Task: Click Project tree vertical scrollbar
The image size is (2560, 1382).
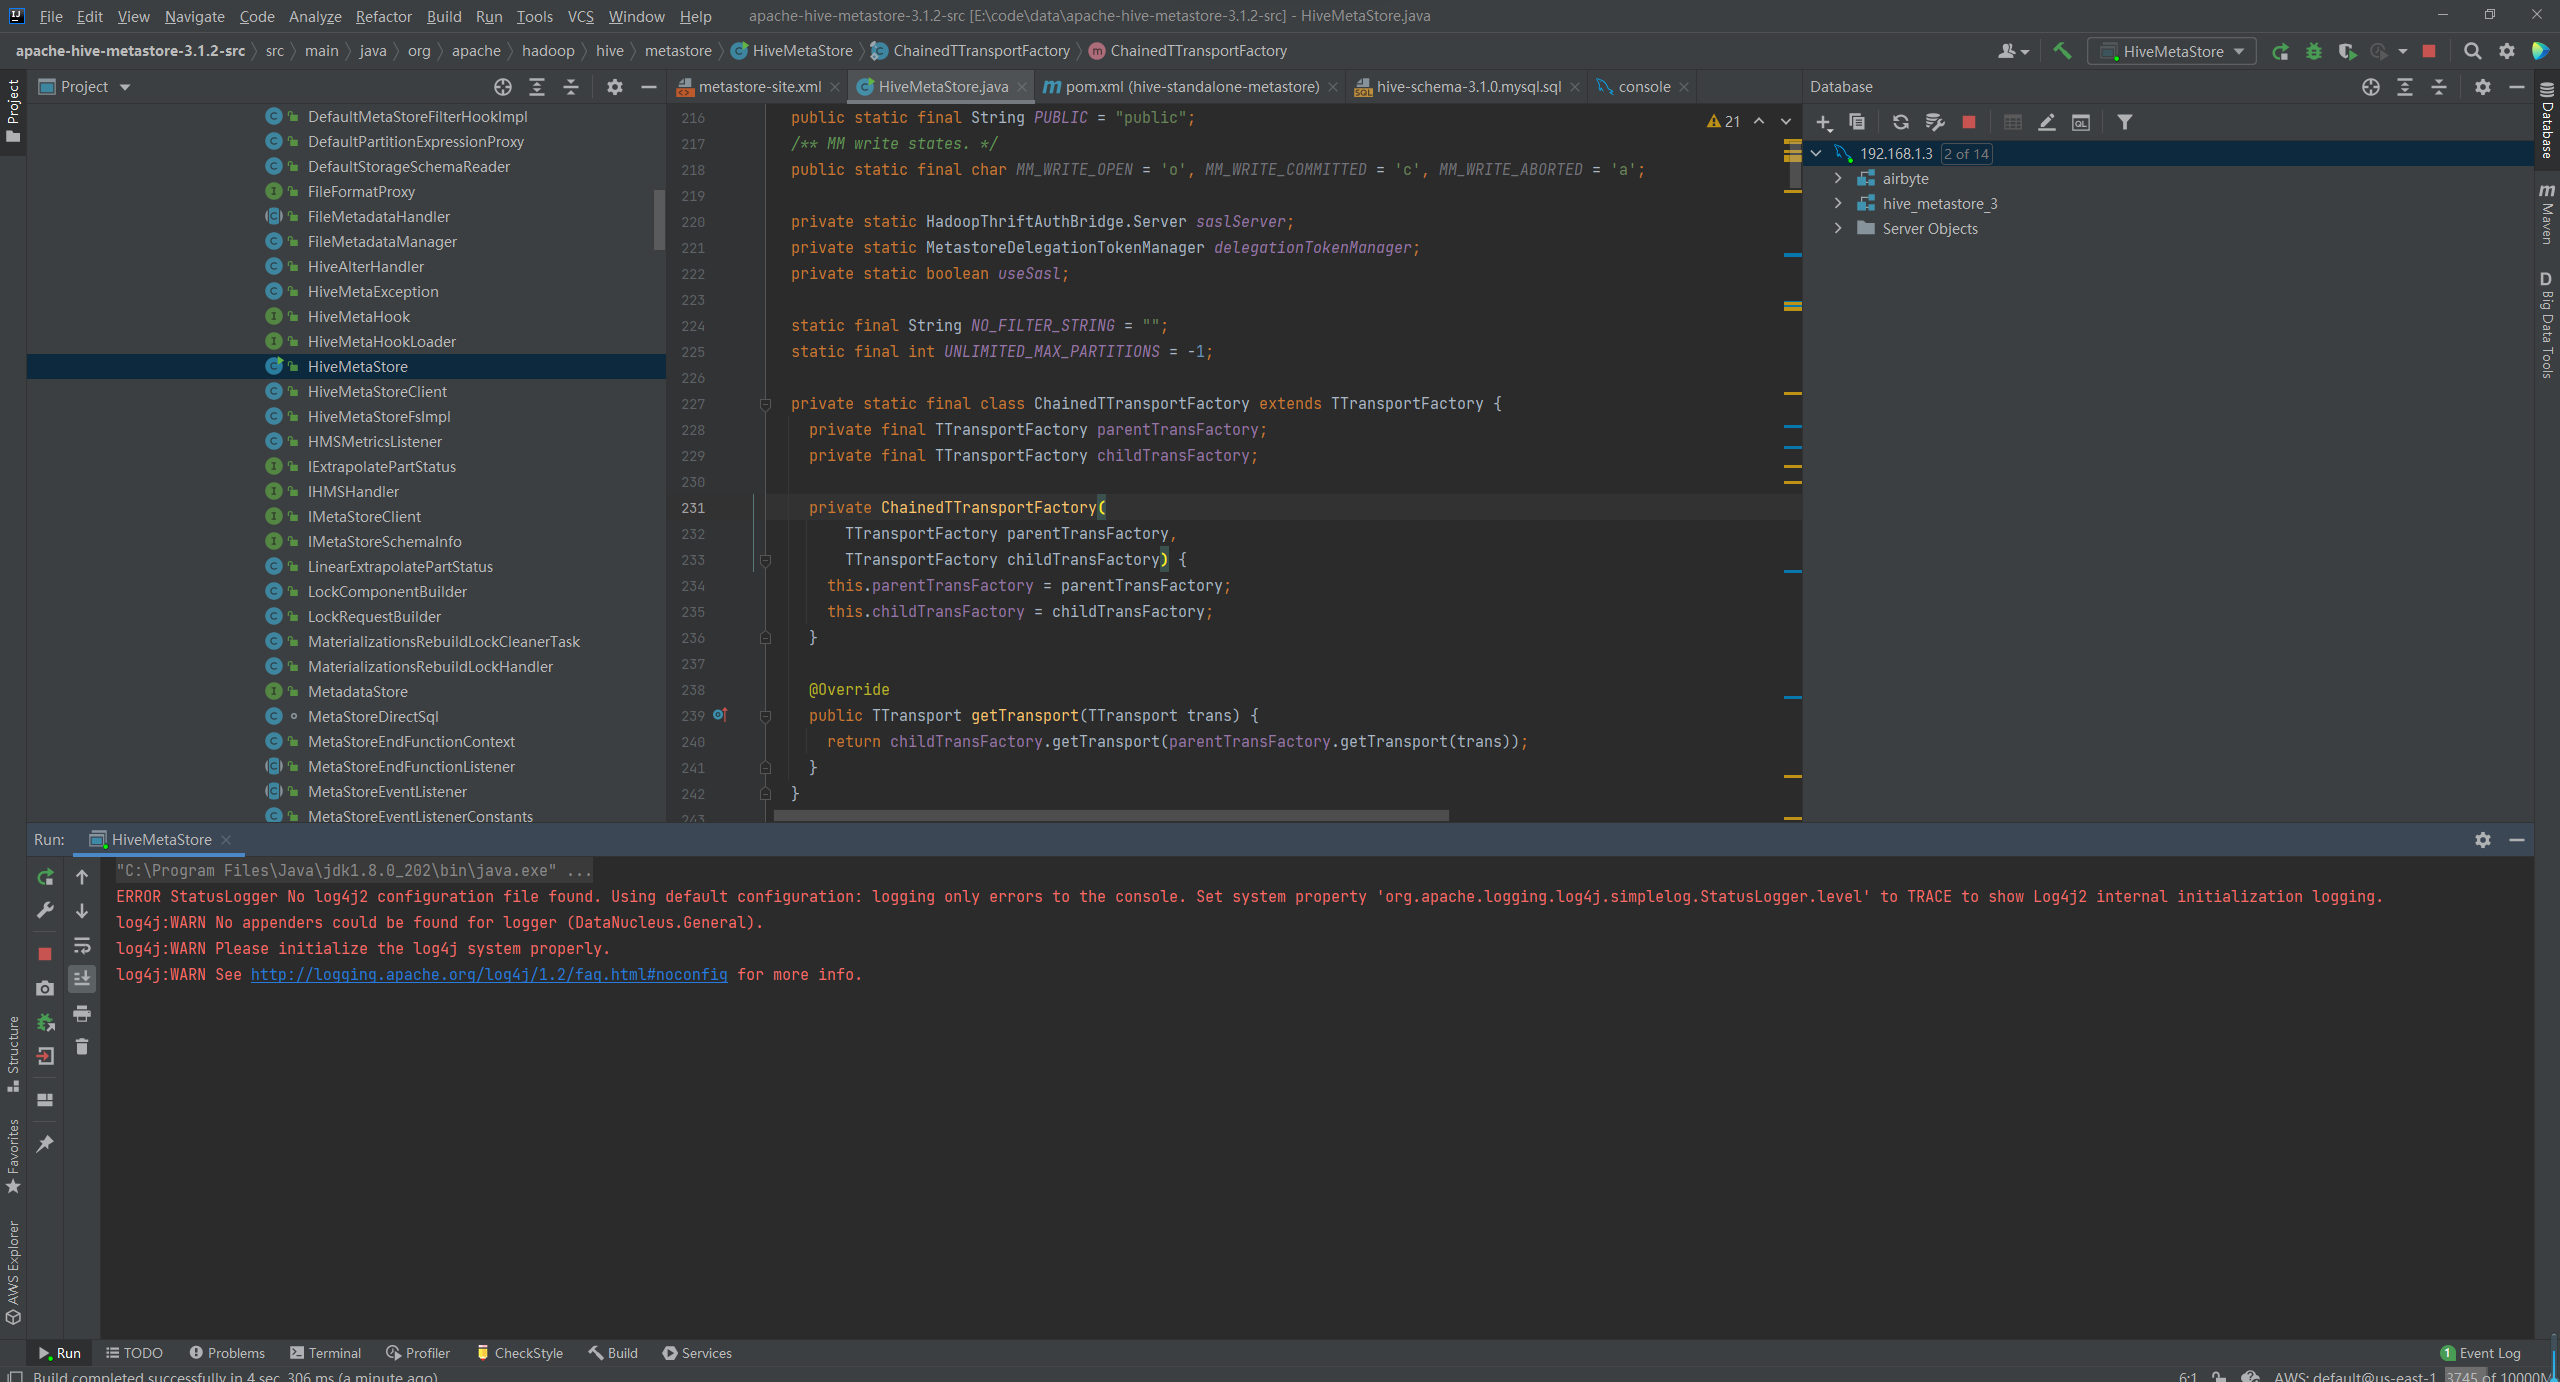Action: tap(659, 219)
